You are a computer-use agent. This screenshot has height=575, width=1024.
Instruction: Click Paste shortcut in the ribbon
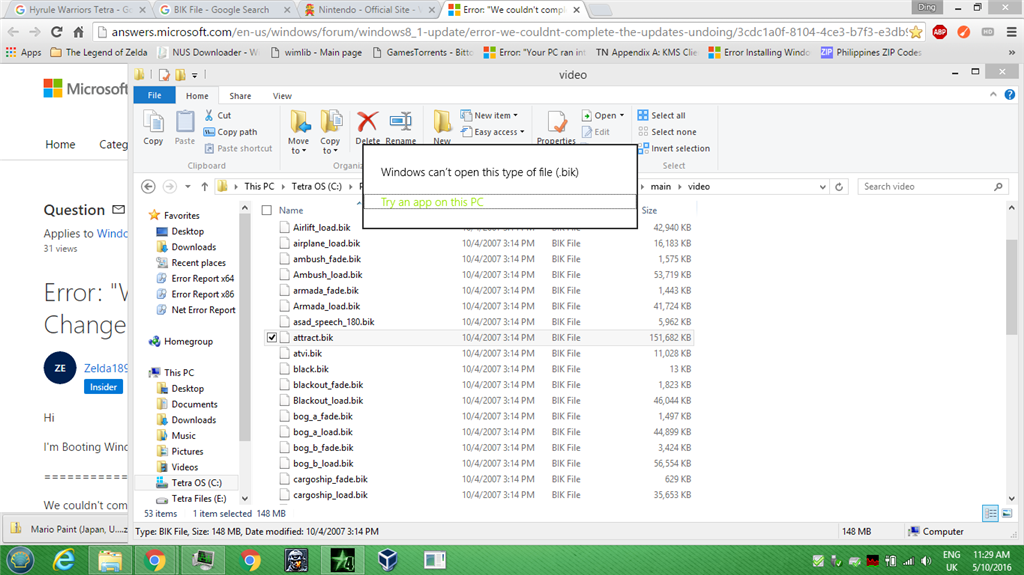(x=238, y=148)
